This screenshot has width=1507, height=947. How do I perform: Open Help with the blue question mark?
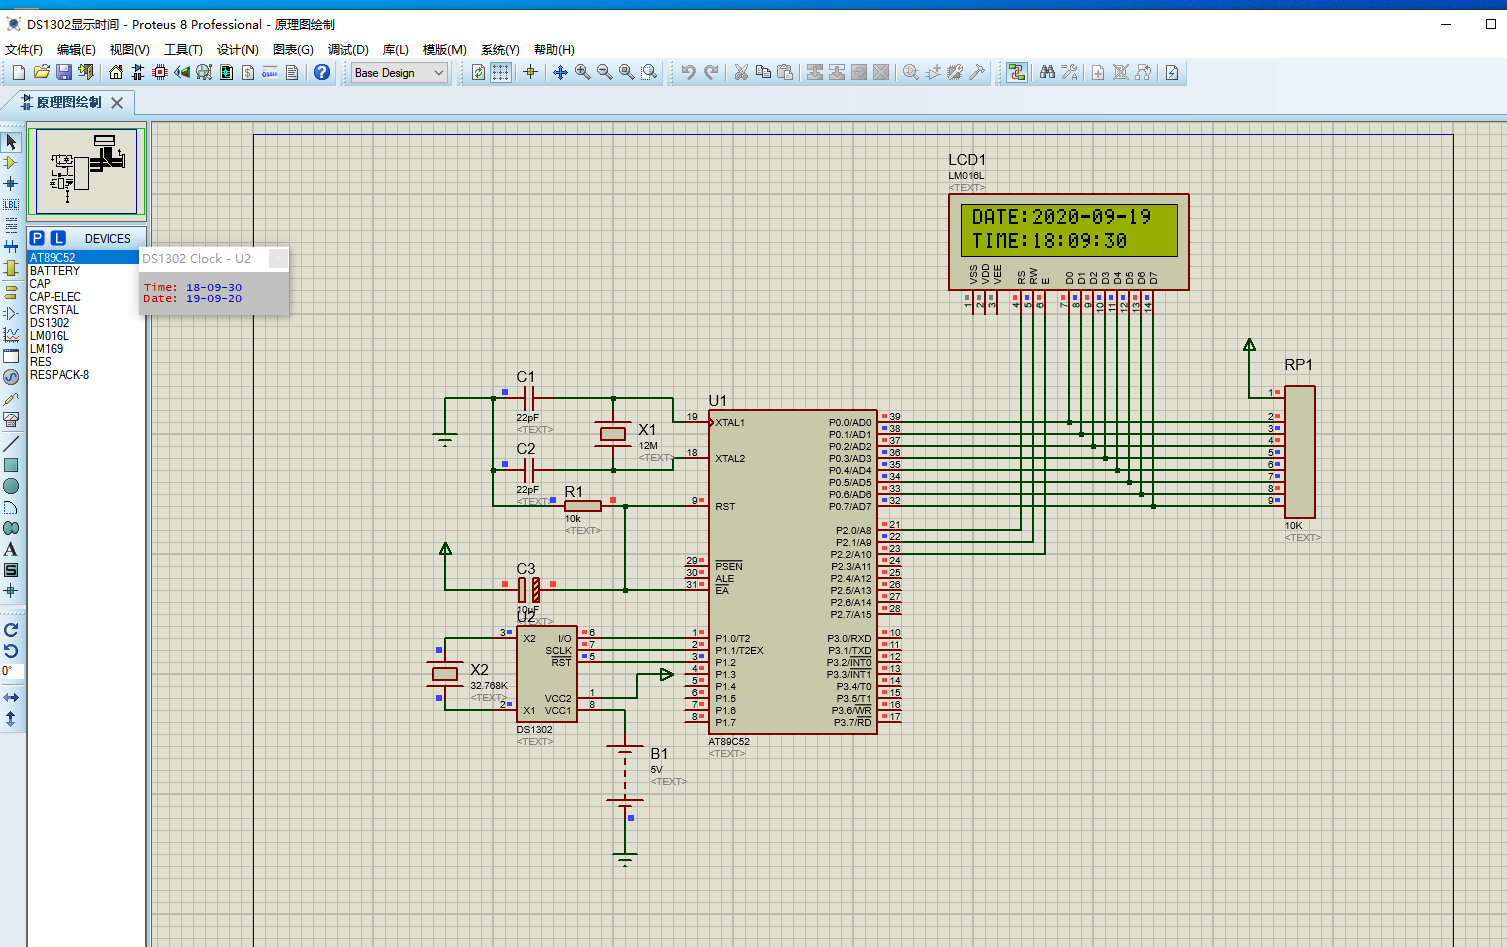pyautogui.click(x=322, y=72)
